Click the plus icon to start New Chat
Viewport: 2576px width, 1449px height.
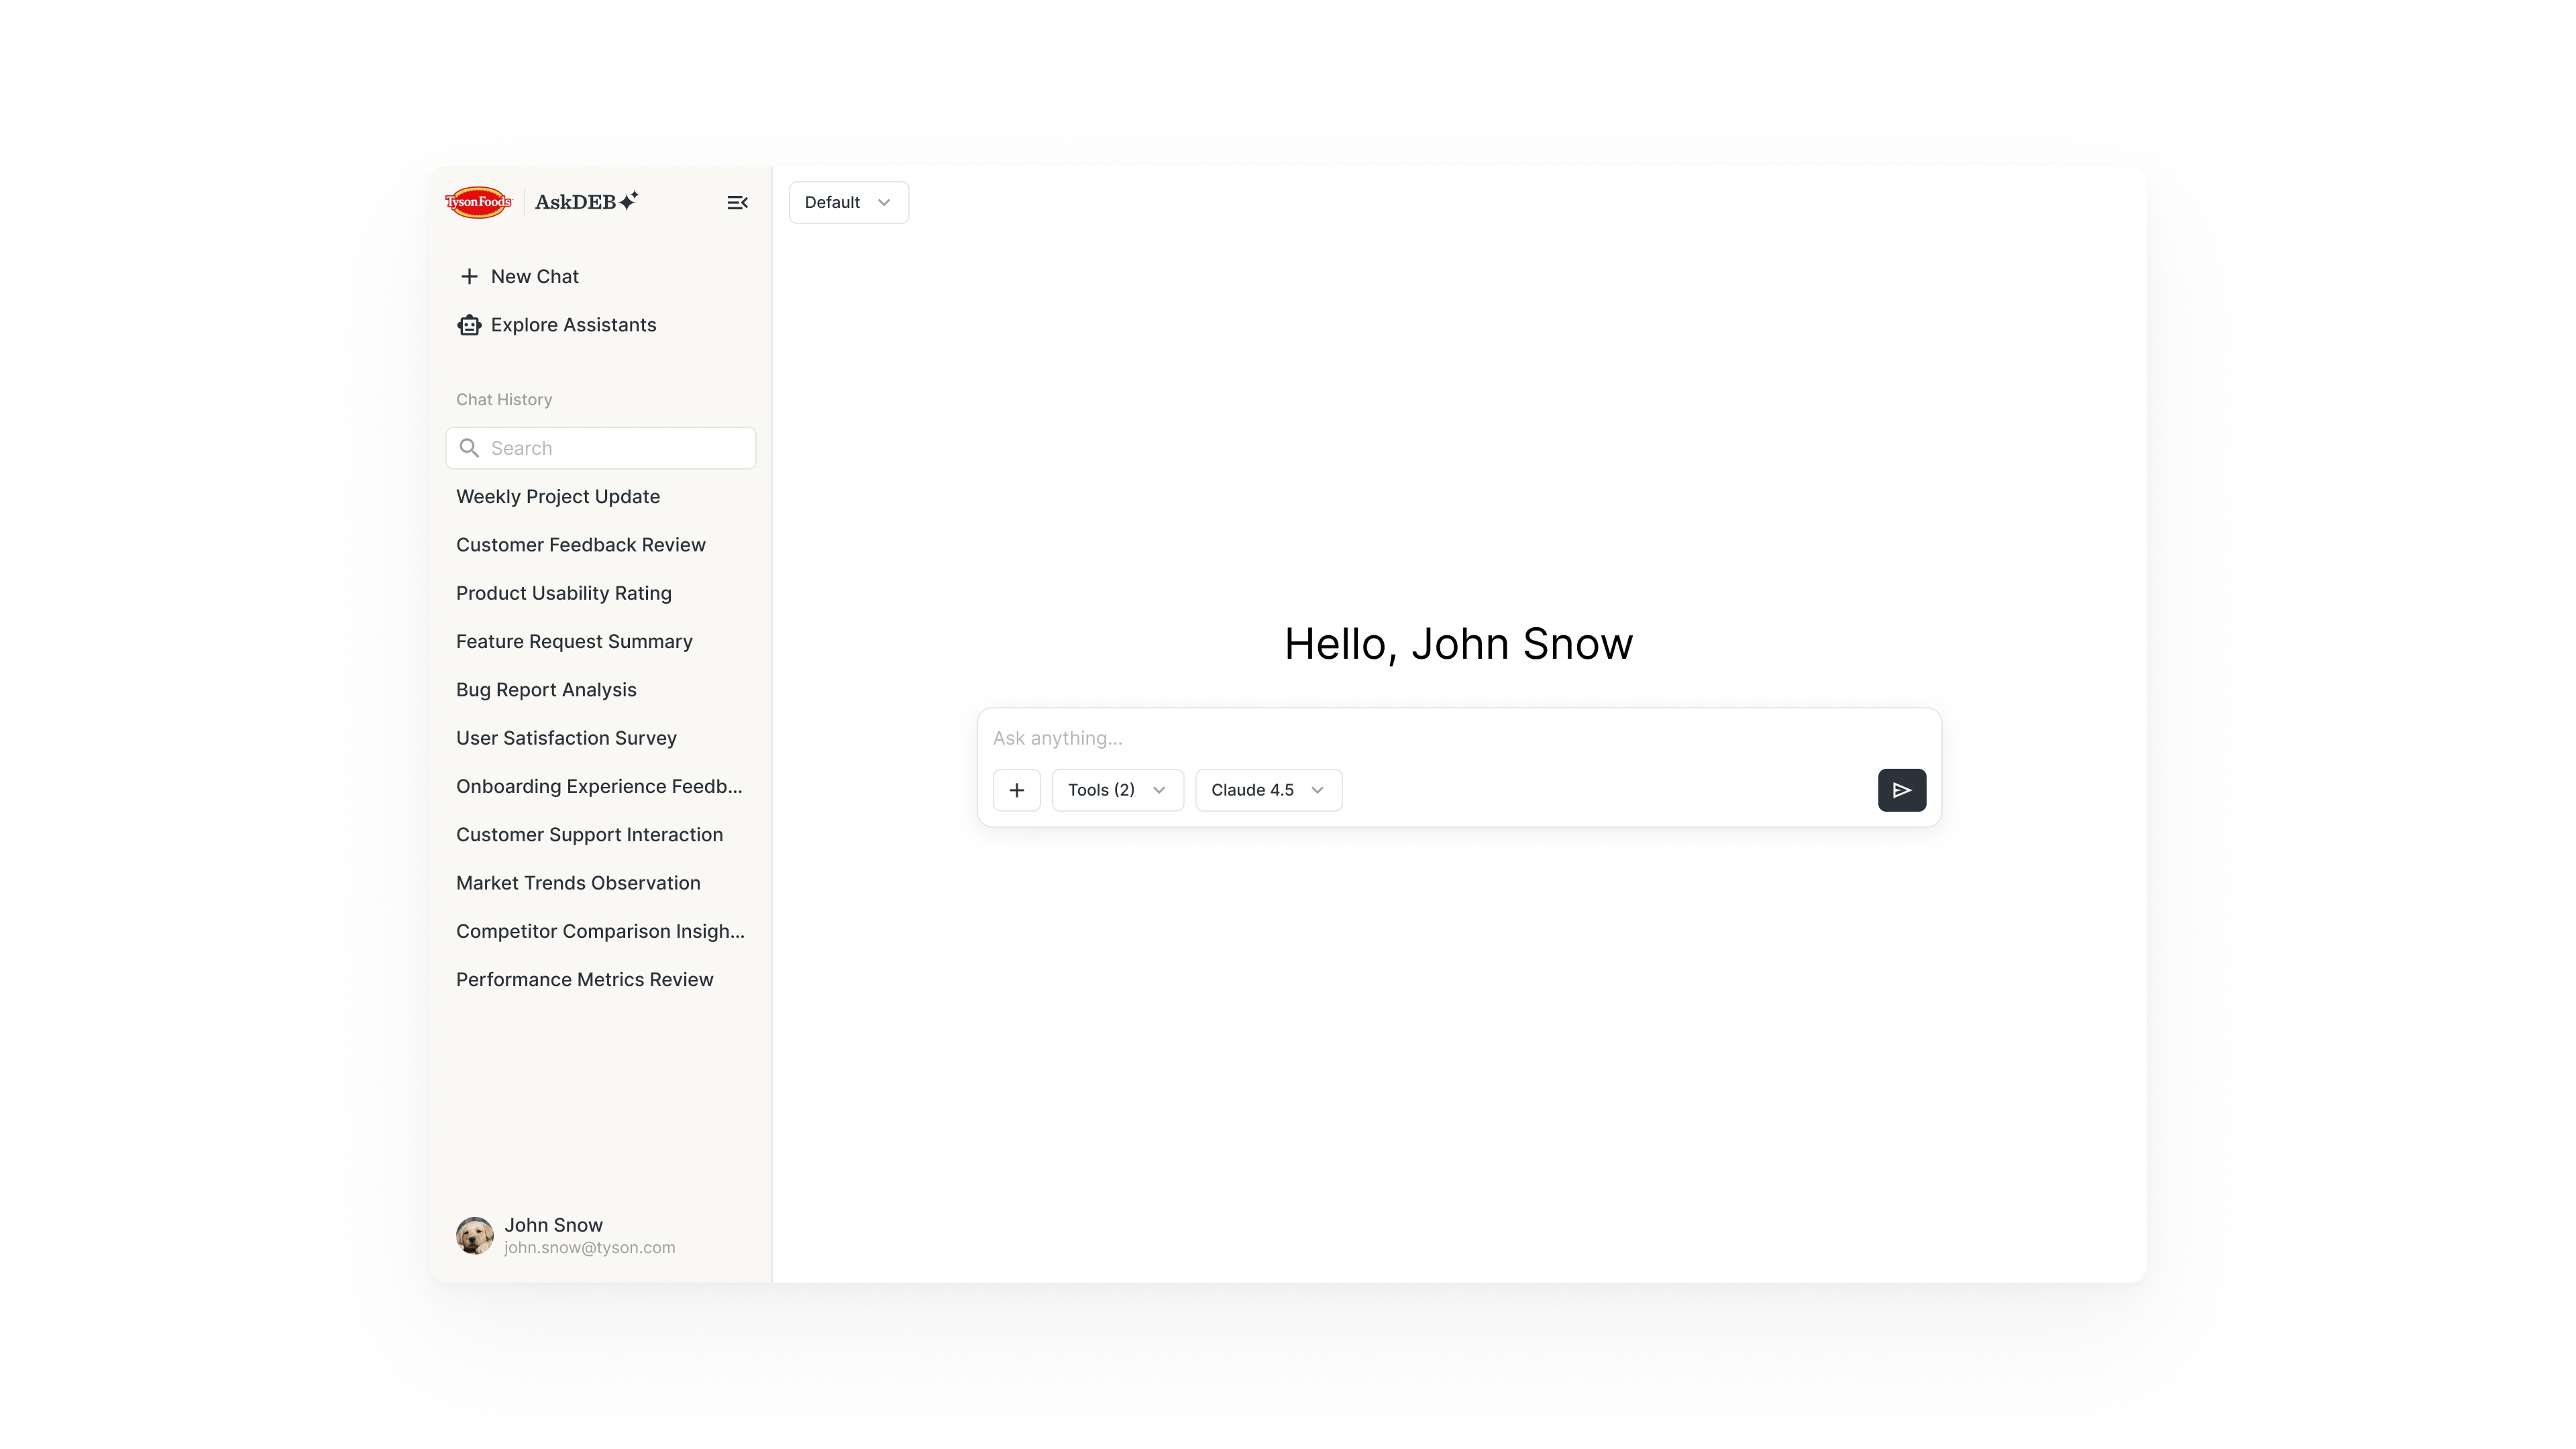tap(469, 276)
